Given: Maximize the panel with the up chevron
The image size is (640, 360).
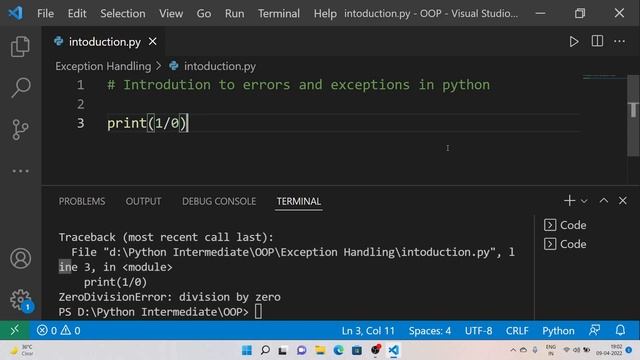Looking at the screenshot, I should point(604,200).
